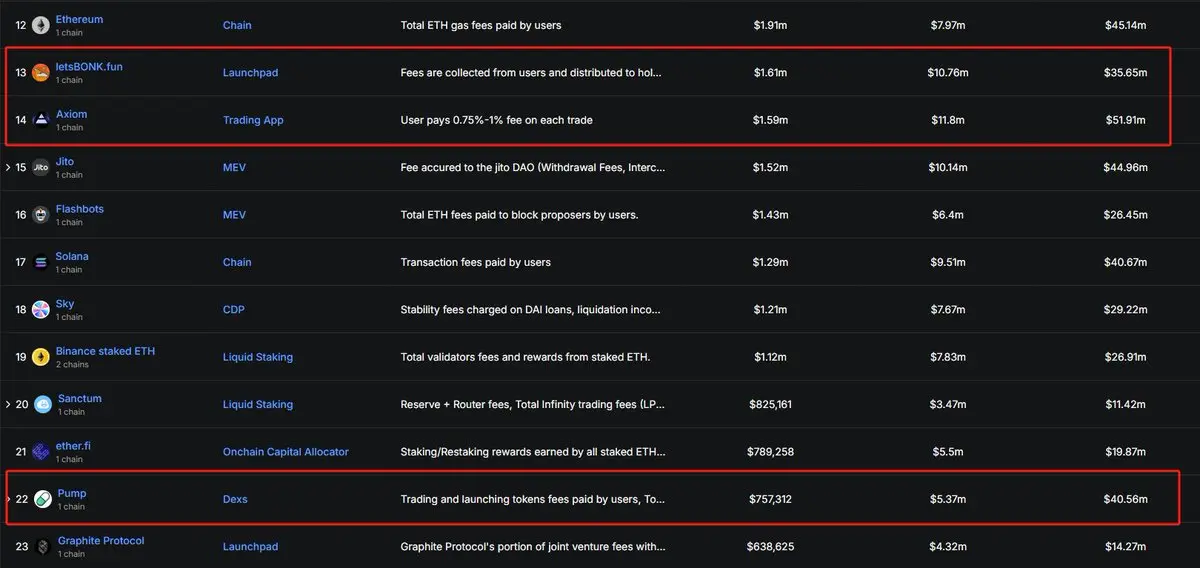Expand the Sanctum row chevron
Screen dimensions: 1200x568
click(9, 404)
